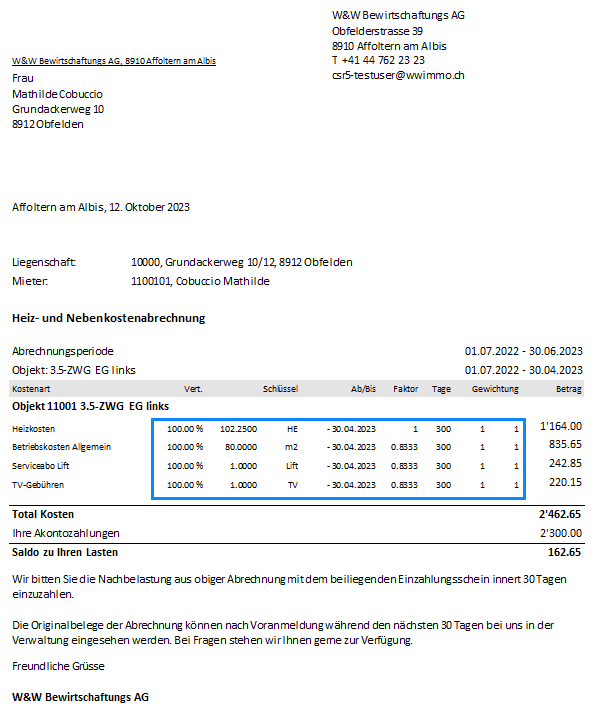Click the 'Abrechnungsperiode' label
The height and width of the screenshot is (706, 594).
point(63,351)
